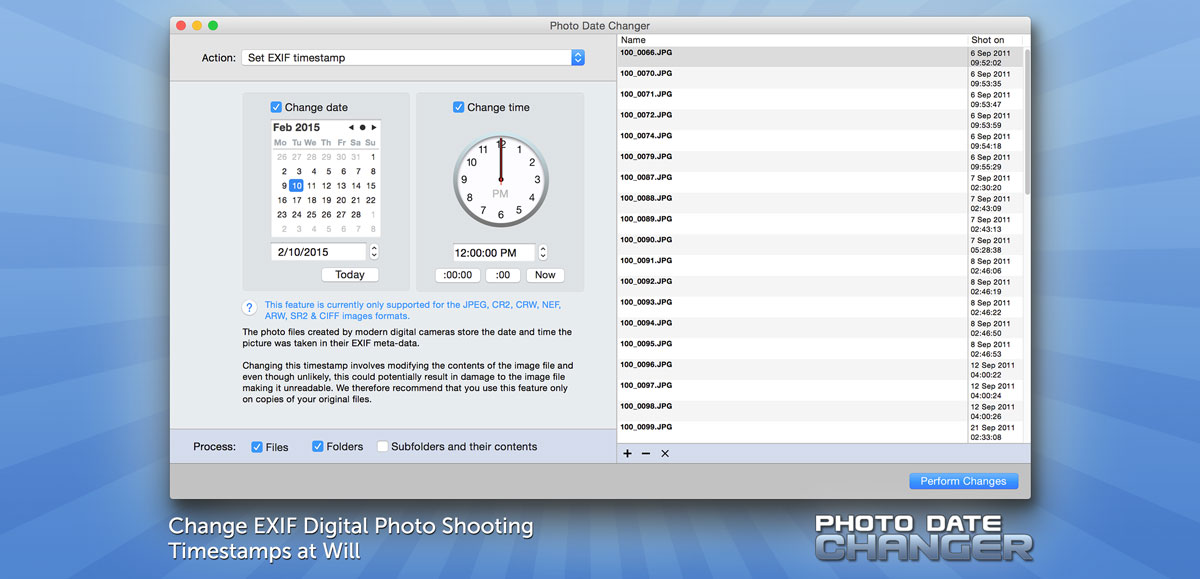The height and width of the screenshot is (579, 1200).
Task: Enable Subfolders and their contents checkbox
Action: point(382,447)
